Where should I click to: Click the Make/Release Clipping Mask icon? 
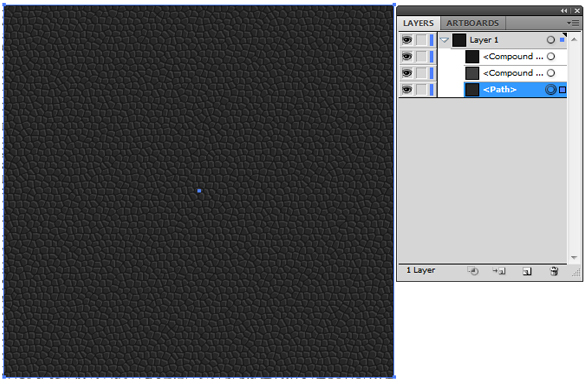[x=473, y=271]
